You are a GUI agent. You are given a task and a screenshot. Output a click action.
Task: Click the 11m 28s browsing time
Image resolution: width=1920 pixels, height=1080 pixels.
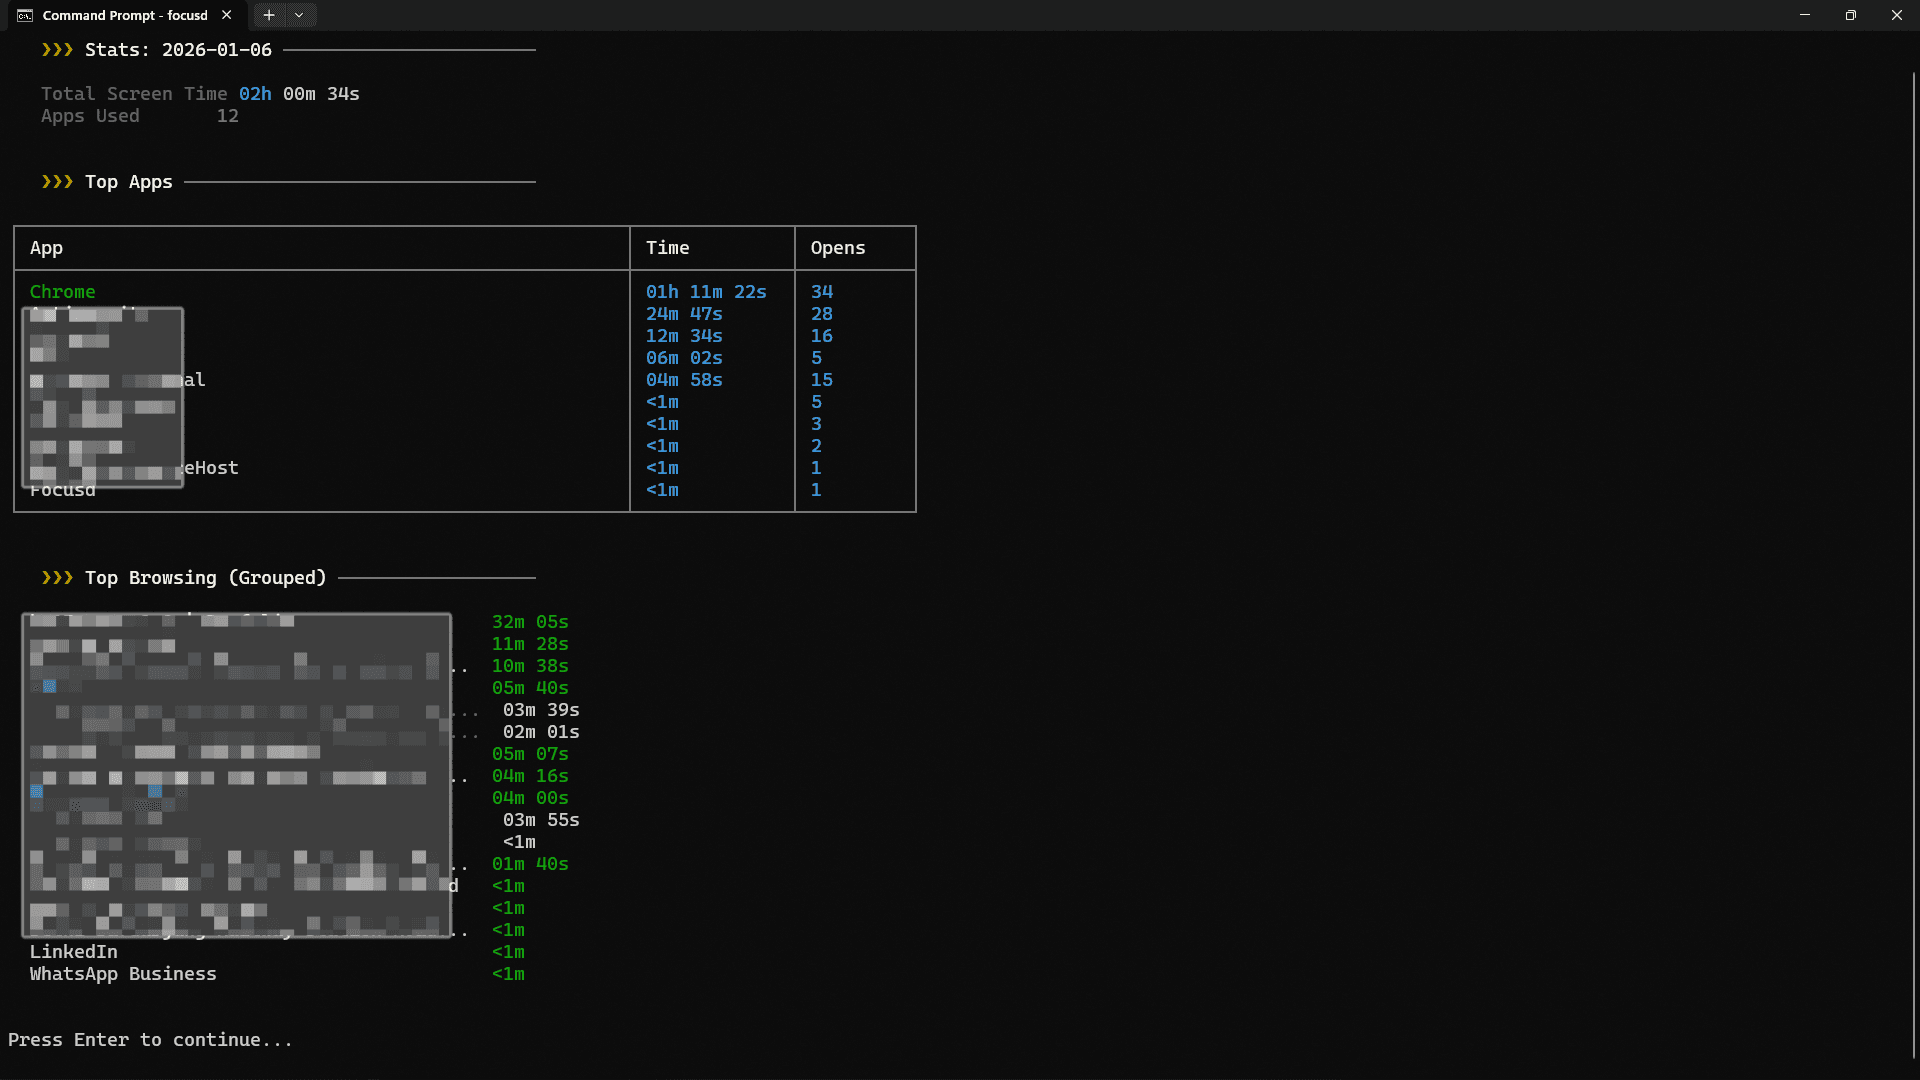[530, 644]
